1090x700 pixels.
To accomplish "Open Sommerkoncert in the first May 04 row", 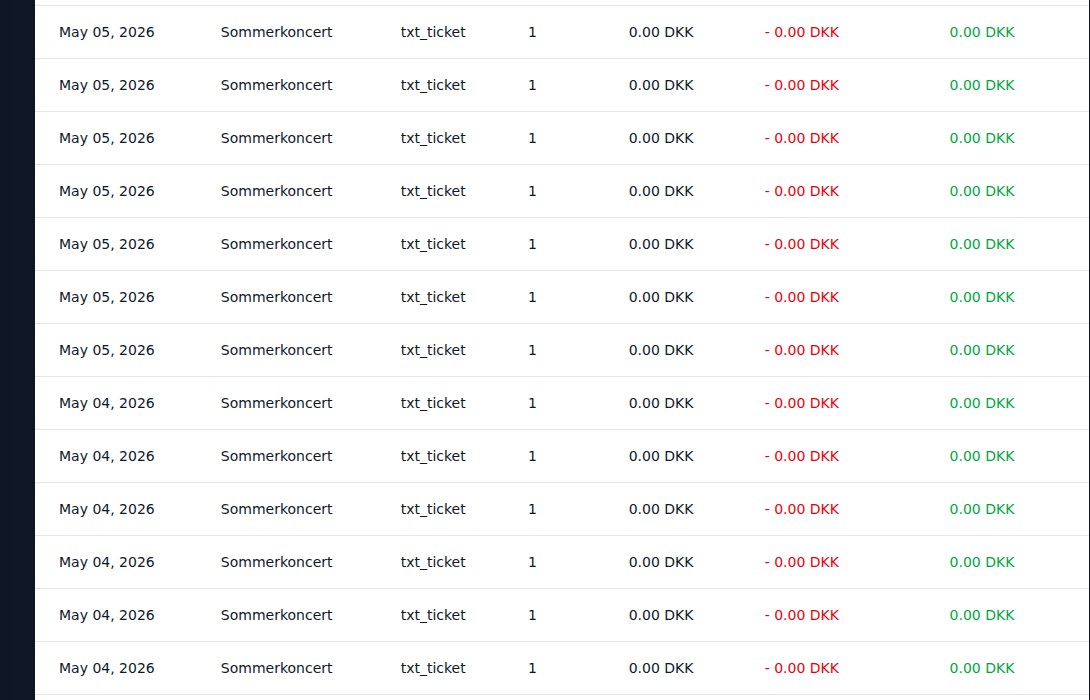I will point(276,403).
